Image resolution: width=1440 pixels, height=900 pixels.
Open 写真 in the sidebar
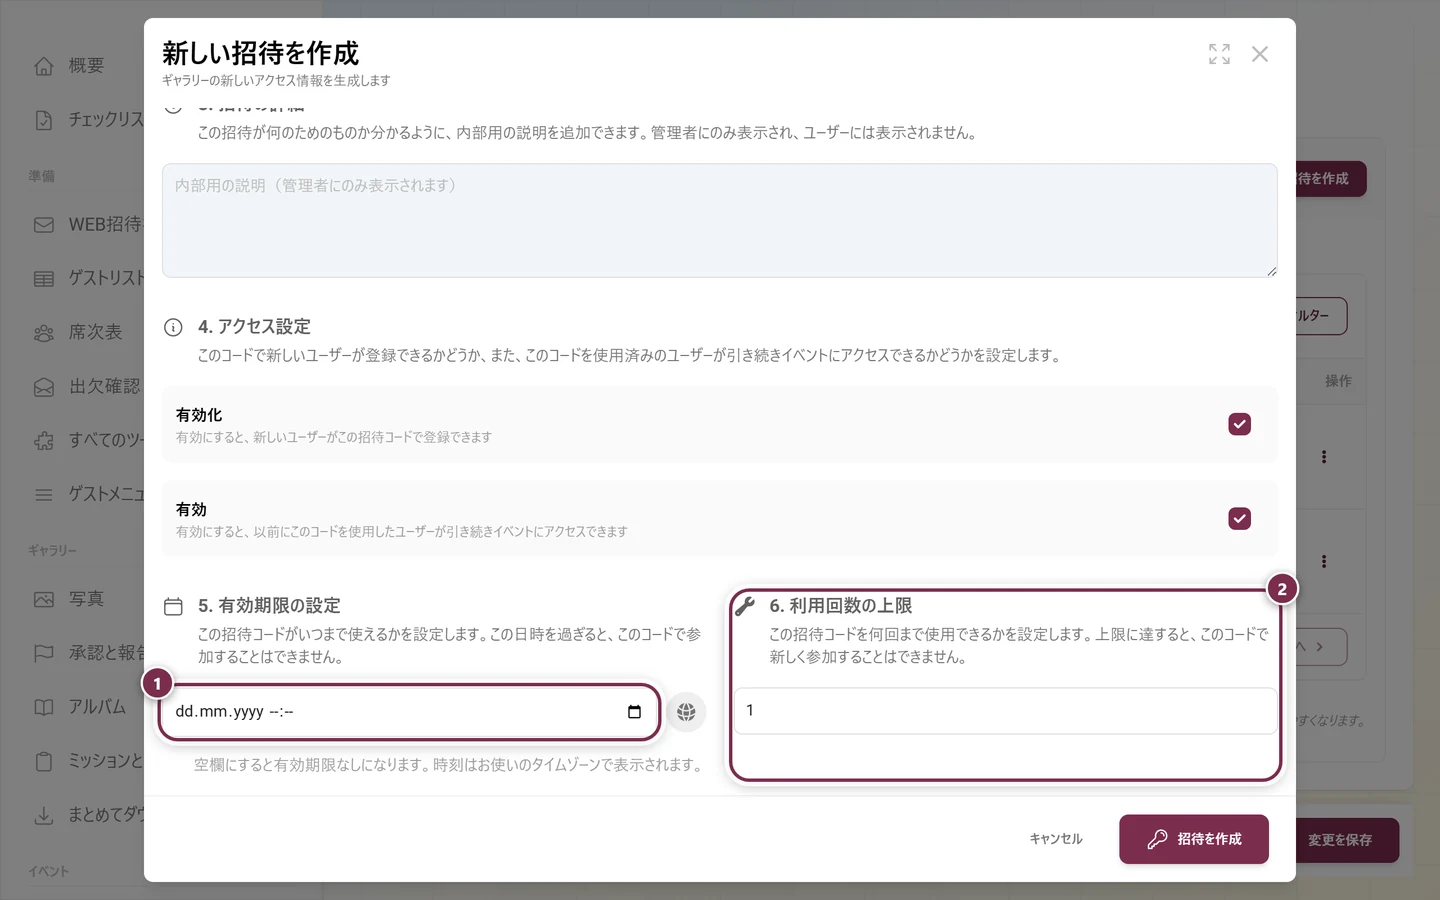(x=87, y=599)
